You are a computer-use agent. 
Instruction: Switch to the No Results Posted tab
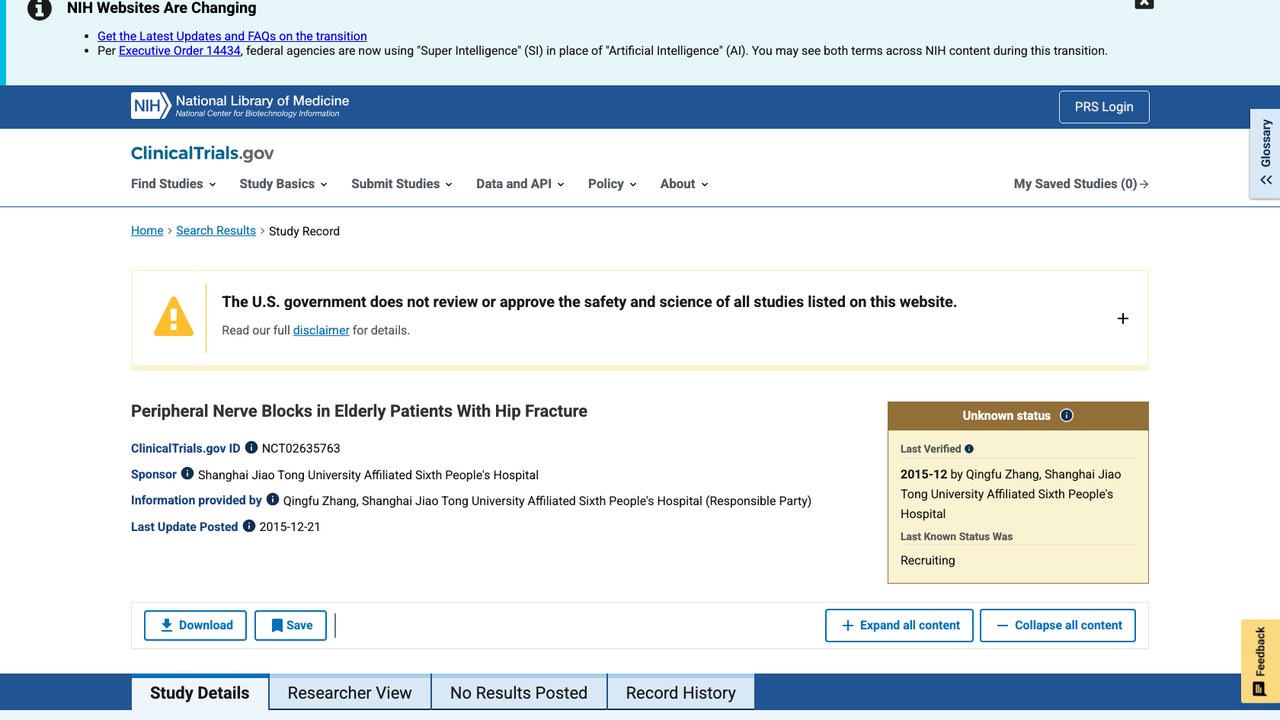pos(519,692)
